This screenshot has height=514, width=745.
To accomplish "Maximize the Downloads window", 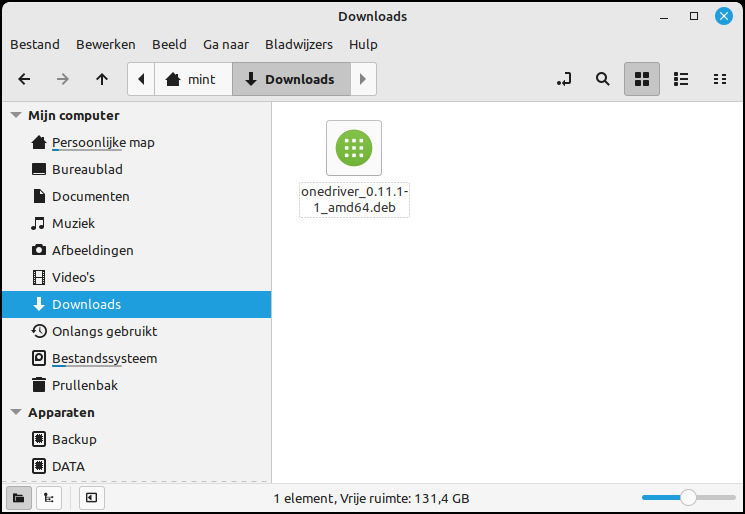I will point(694,17).
